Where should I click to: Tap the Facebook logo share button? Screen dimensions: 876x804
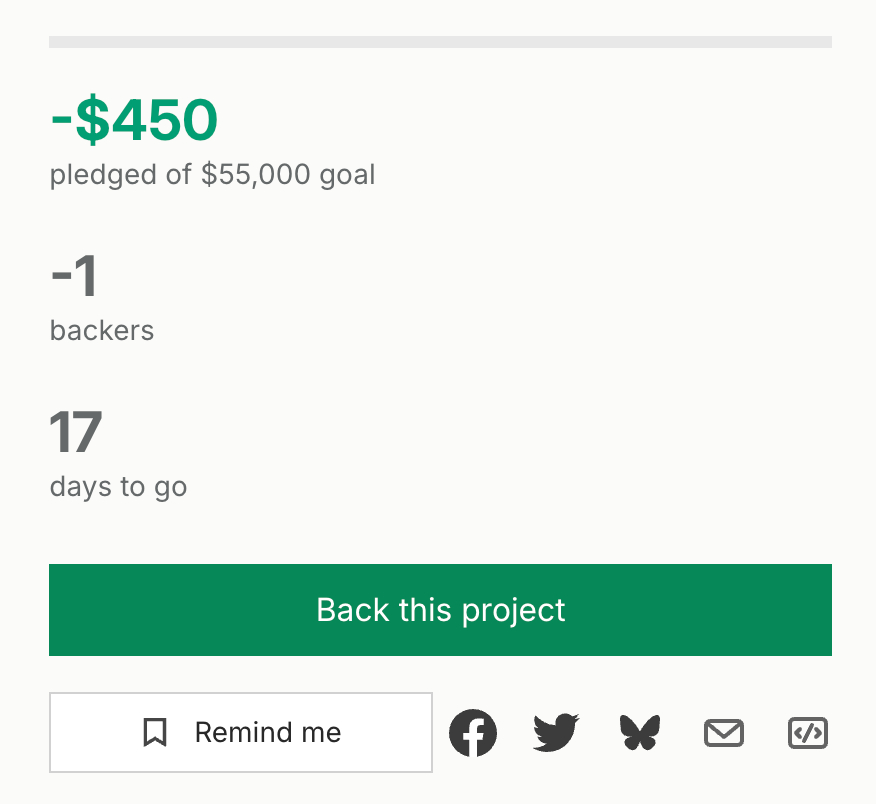click(473, 733)
